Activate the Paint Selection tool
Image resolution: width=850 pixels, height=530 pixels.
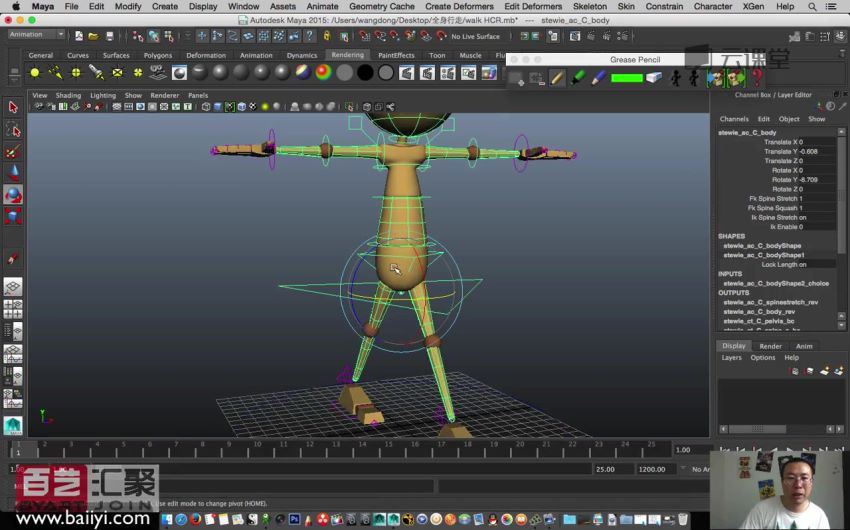[x=13, y=152]
